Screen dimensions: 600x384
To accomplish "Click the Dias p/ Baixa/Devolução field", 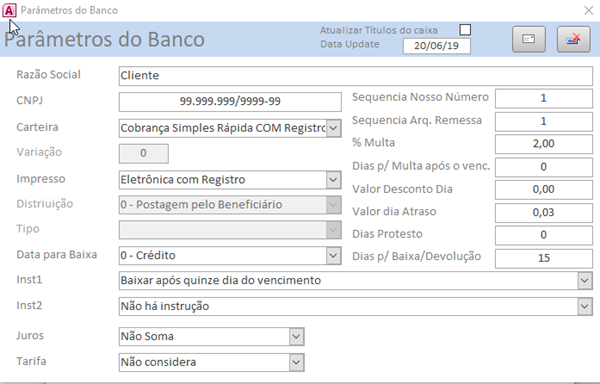I will (544, 258).
